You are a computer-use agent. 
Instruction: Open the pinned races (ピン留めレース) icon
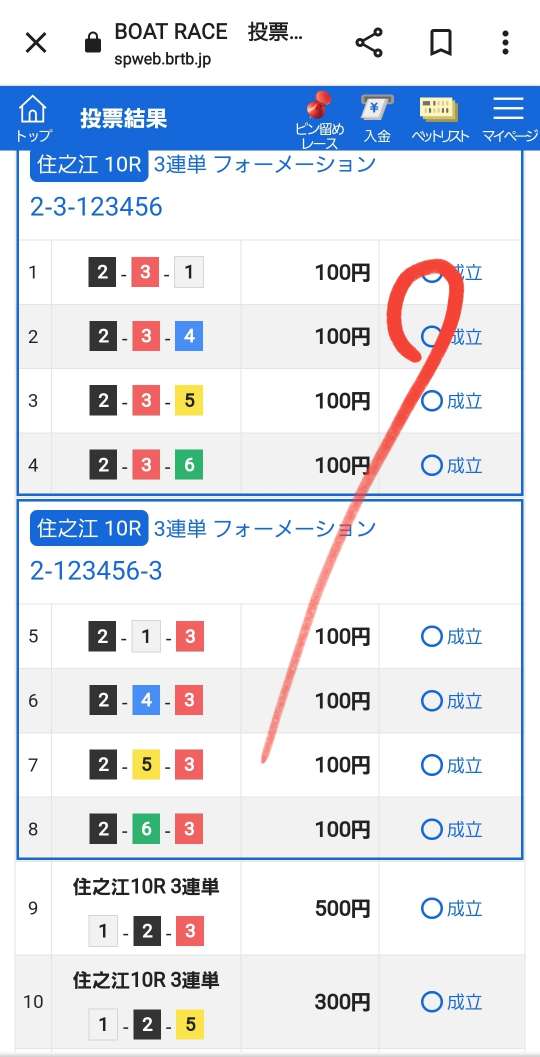320,119
